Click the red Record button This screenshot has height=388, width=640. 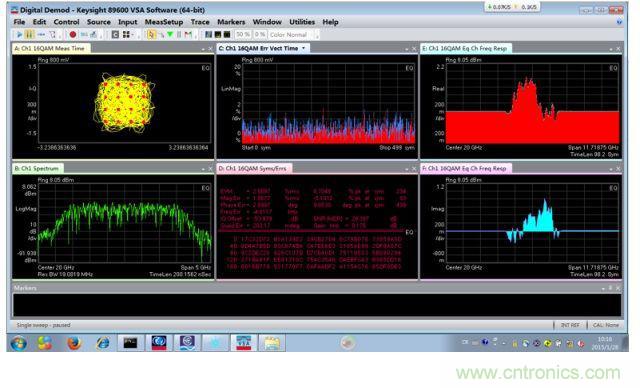pyautogui.click(x=73, y=35)
